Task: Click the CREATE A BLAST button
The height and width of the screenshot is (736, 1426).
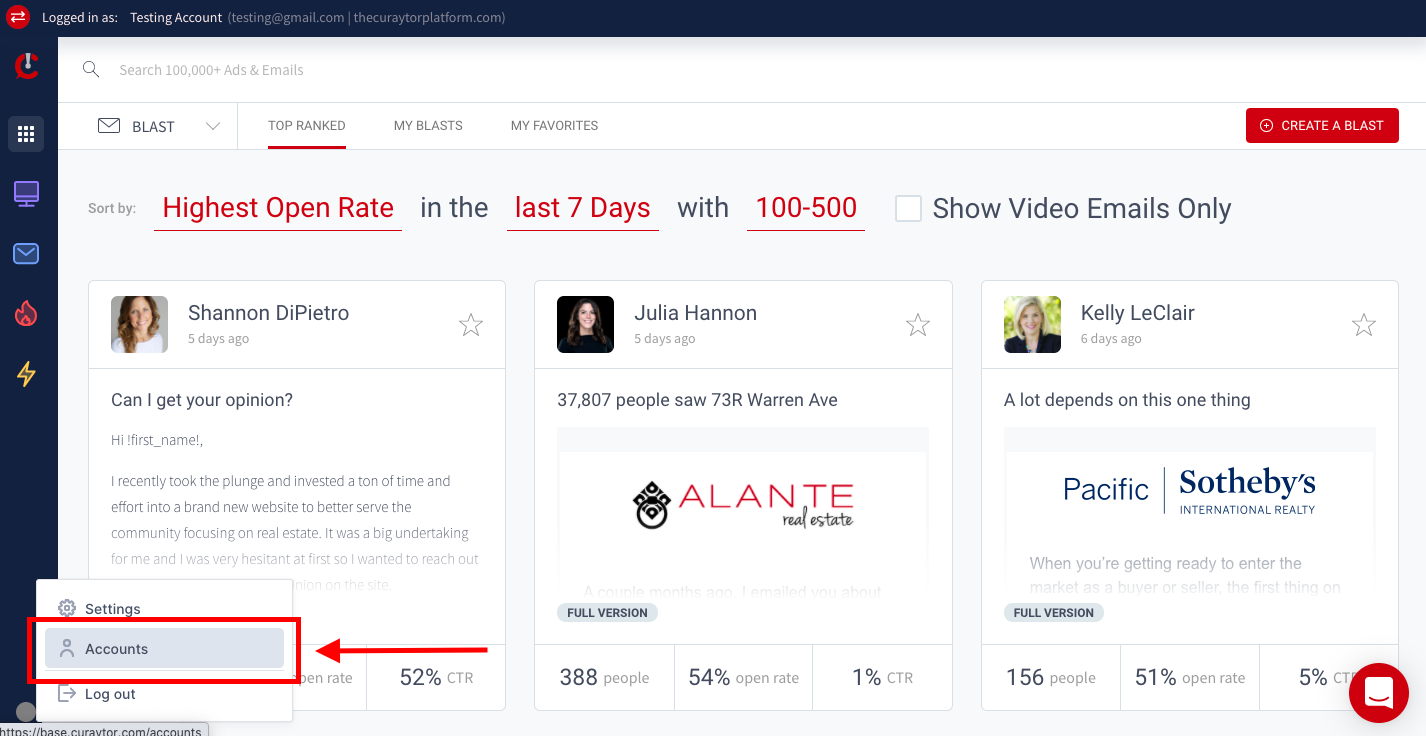Action: pyautogui.click(x=1322, y=125)
